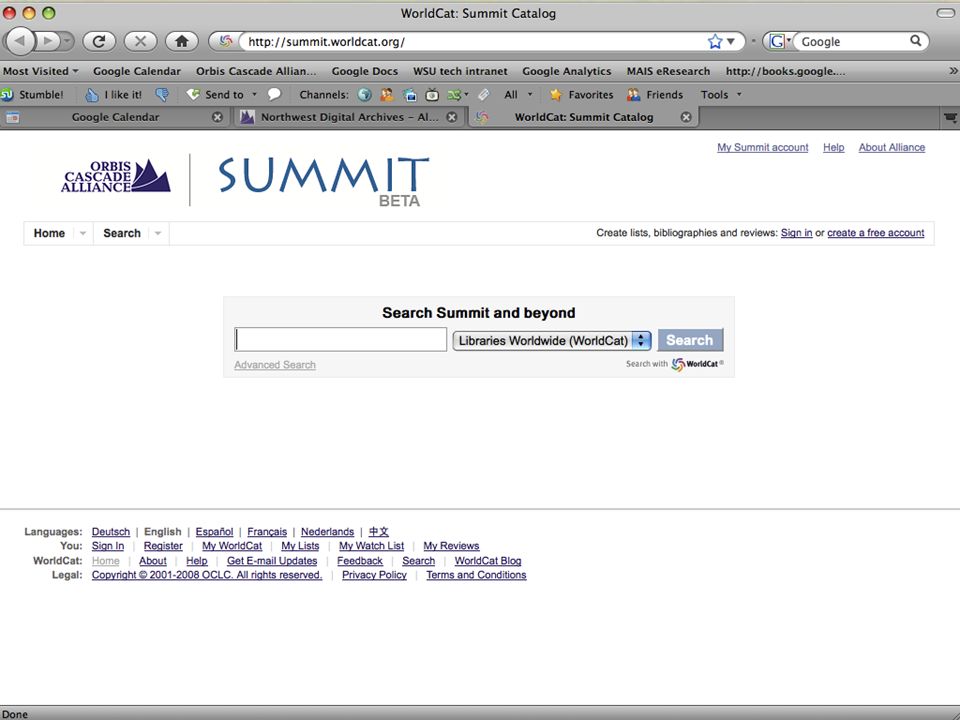960x720 pixels.
Task: Switch language to Deutsch
Action: [111, 531]
